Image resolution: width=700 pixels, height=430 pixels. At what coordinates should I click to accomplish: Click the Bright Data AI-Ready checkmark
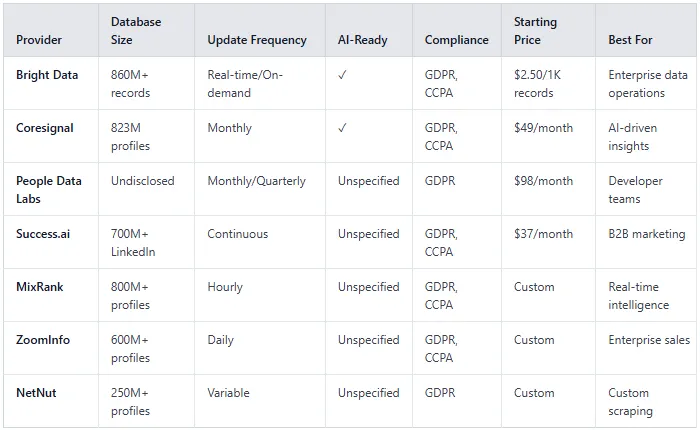pos(342,75)
